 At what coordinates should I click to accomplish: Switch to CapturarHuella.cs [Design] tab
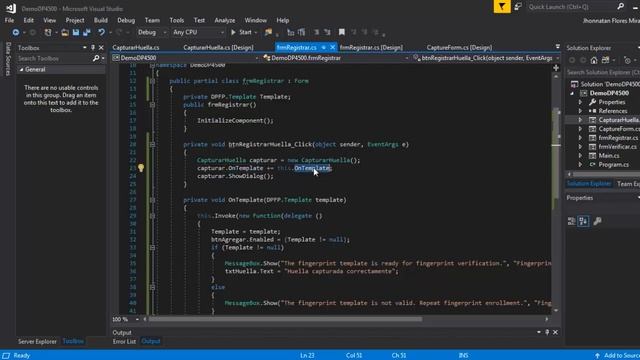[x=218, y=47]
